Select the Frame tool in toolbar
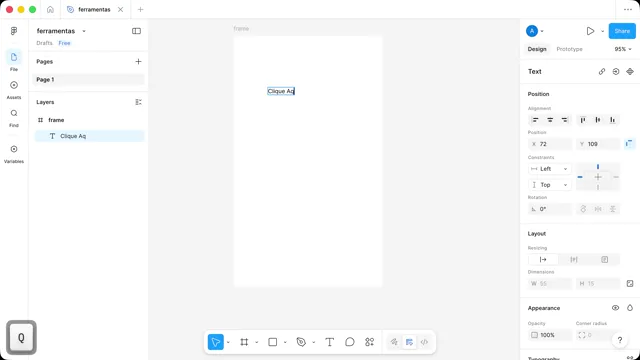Image resolution: width=640 pixels, height=360 pixels. pyautogui.click(x=244, y=342)
